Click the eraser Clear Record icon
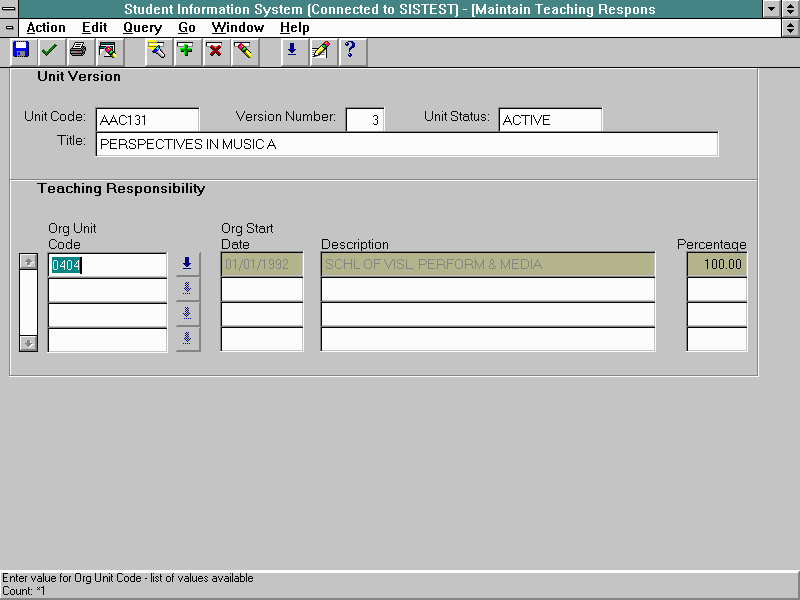 [242, 50]
